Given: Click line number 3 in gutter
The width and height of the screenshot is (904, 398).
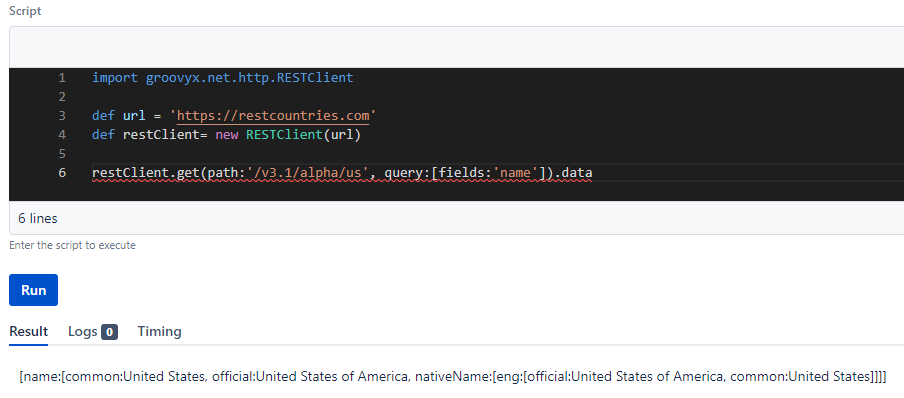Looking at the screenshot, I should [62, 116].
